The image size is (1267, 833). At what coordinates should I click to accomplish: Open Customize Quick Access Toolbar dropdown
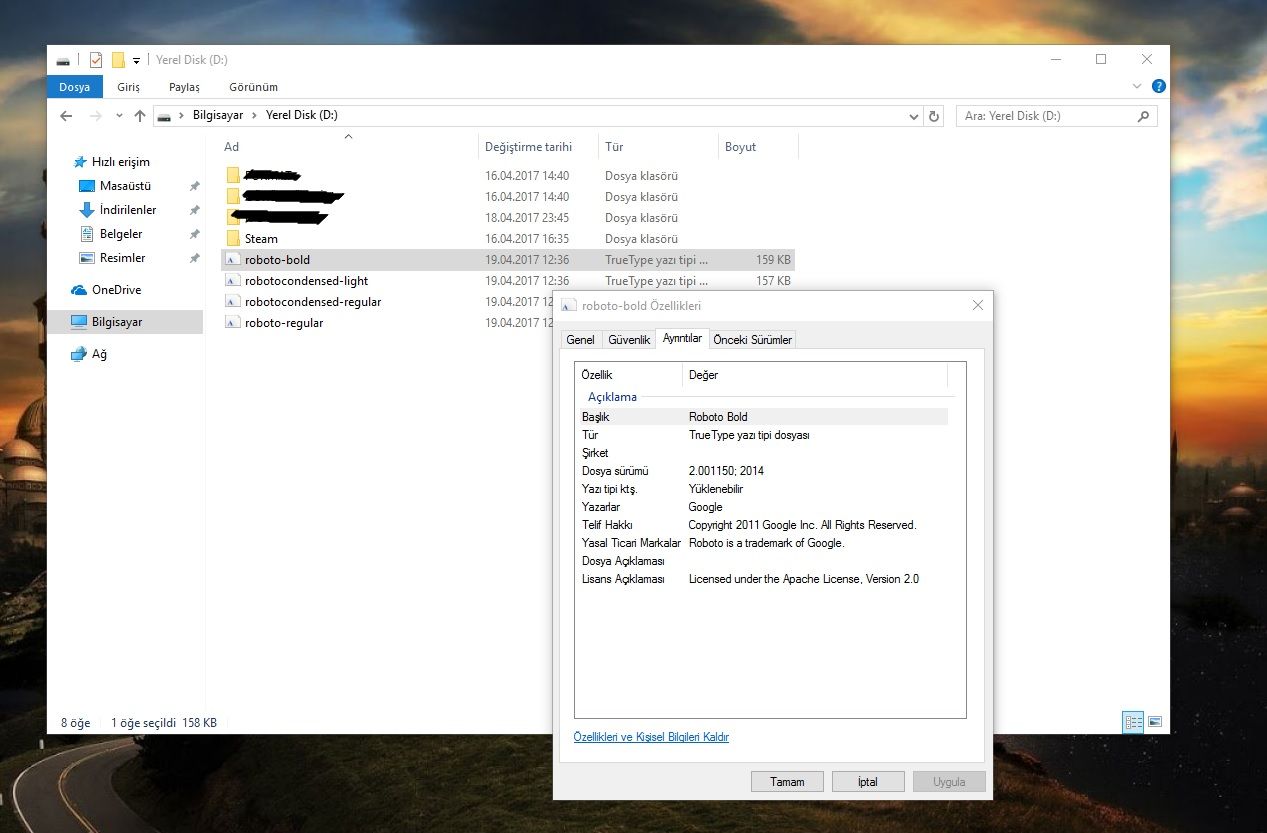(136, 60)
